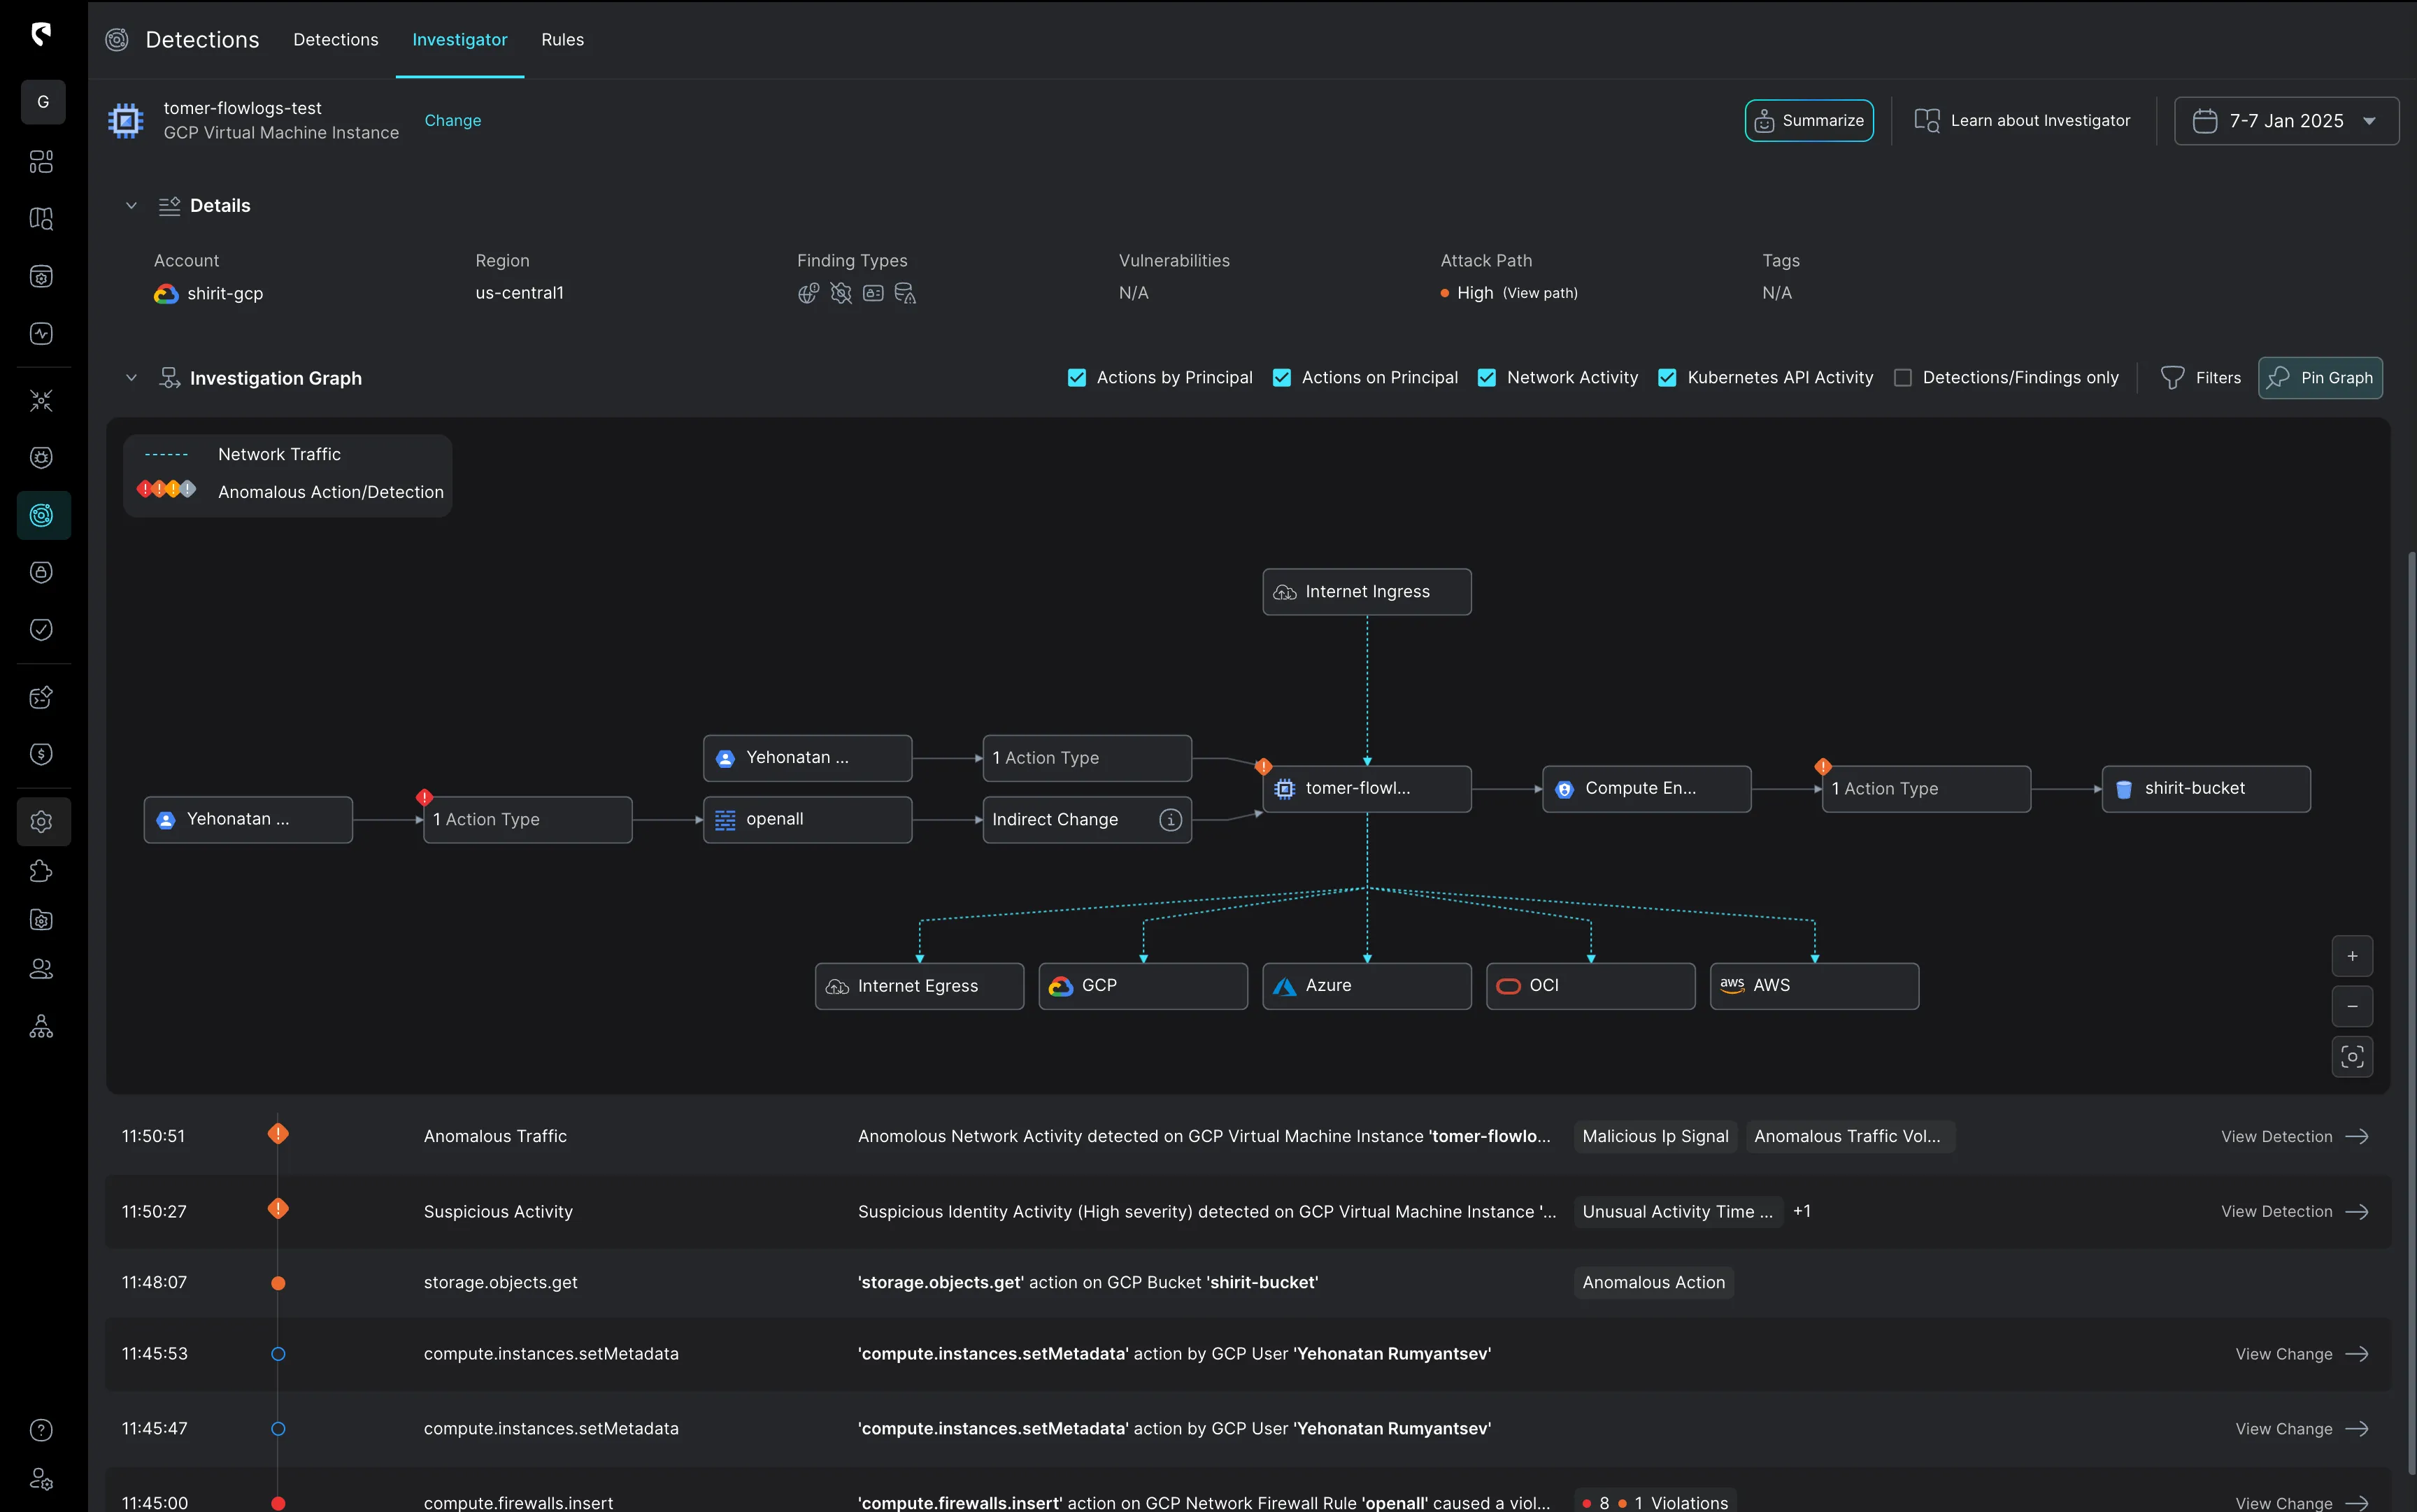Image resolution: width=2417 pixels, height=1512 pixels.
Task: Click the graph zoom in plus button
Action: [2352, 956]
